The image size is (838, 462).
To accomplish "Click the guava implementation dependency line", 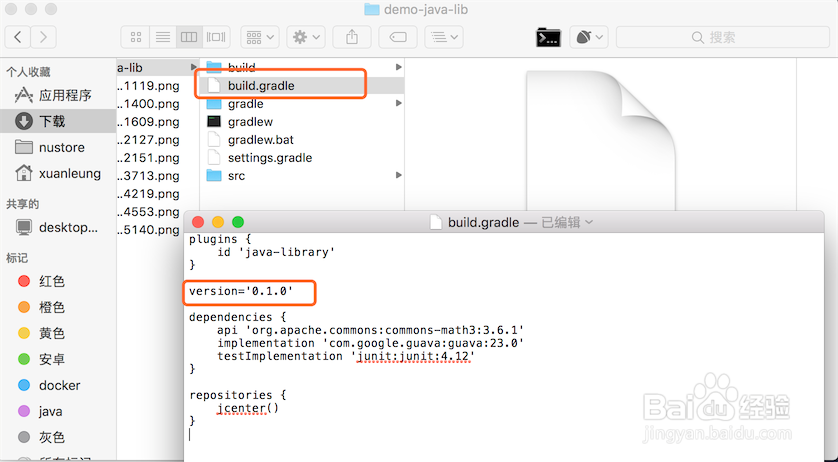I will click(x=370, y=343).
